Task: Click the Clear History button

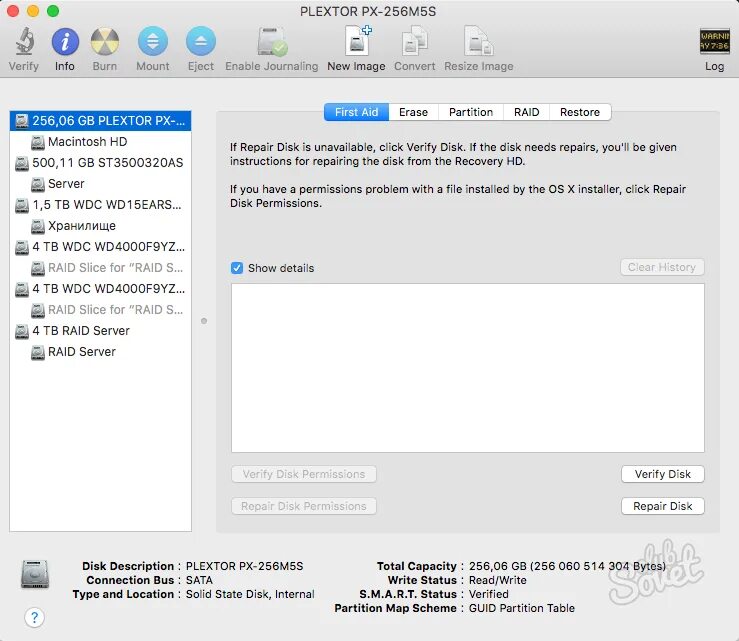Action: [662, 267]
